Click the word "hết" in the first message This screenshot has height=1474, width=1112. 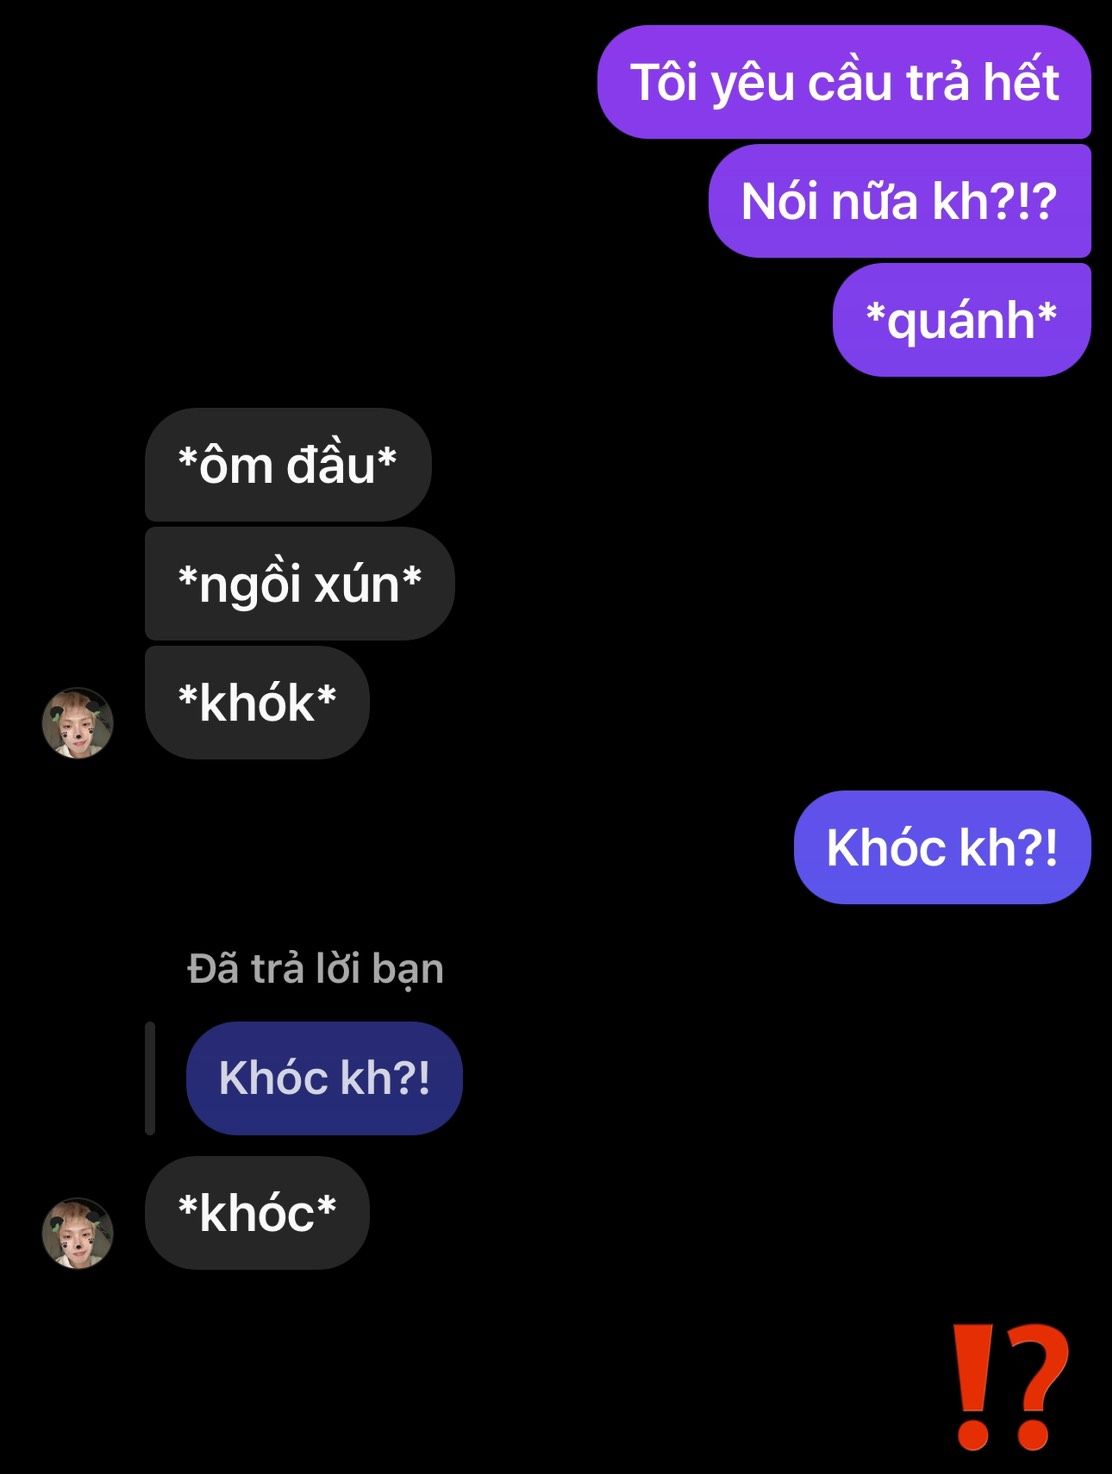[1020, 82]
